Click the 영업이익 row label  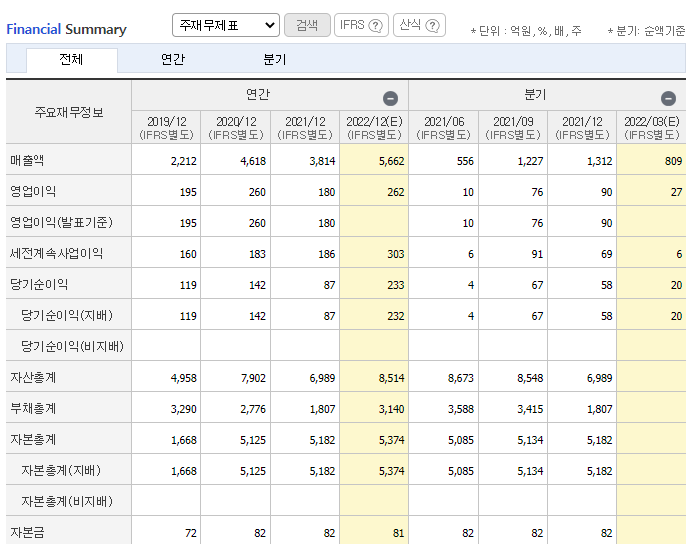[33, 191]
